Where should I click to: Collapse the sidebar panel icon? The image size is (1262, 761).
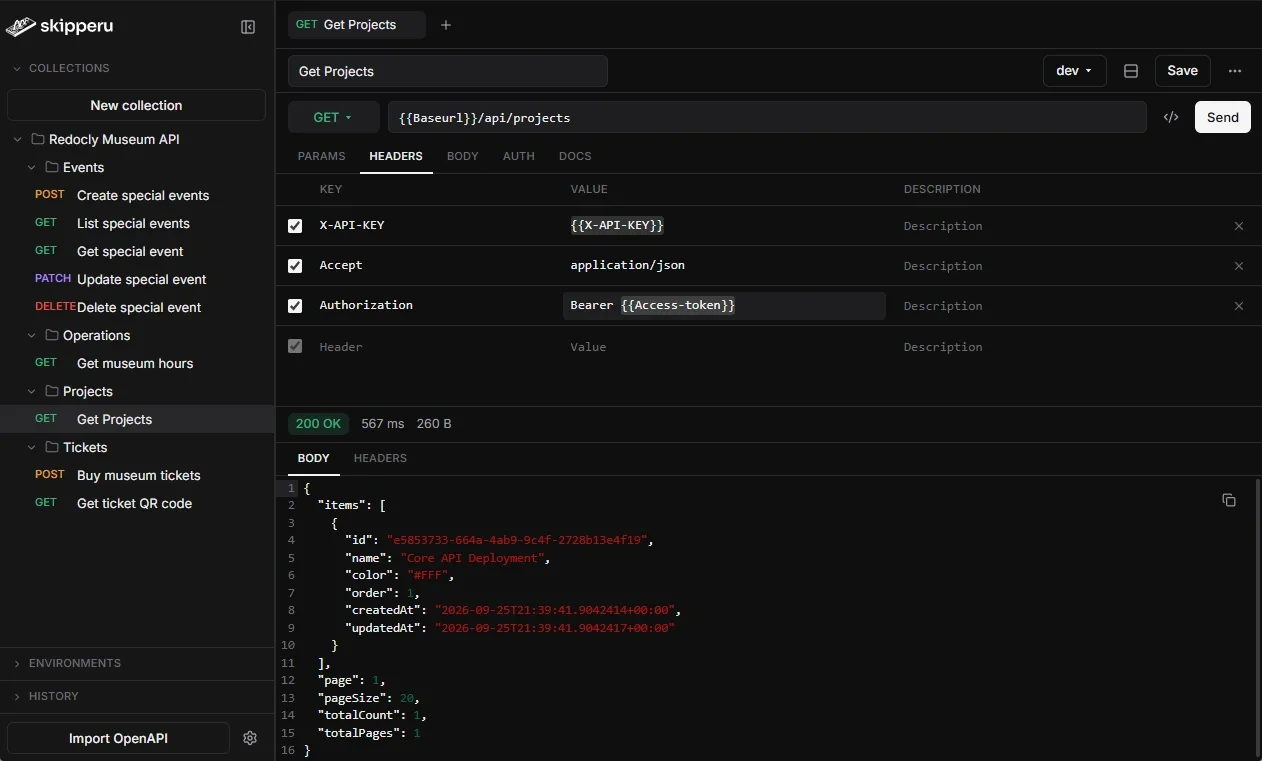pos(248,27)
